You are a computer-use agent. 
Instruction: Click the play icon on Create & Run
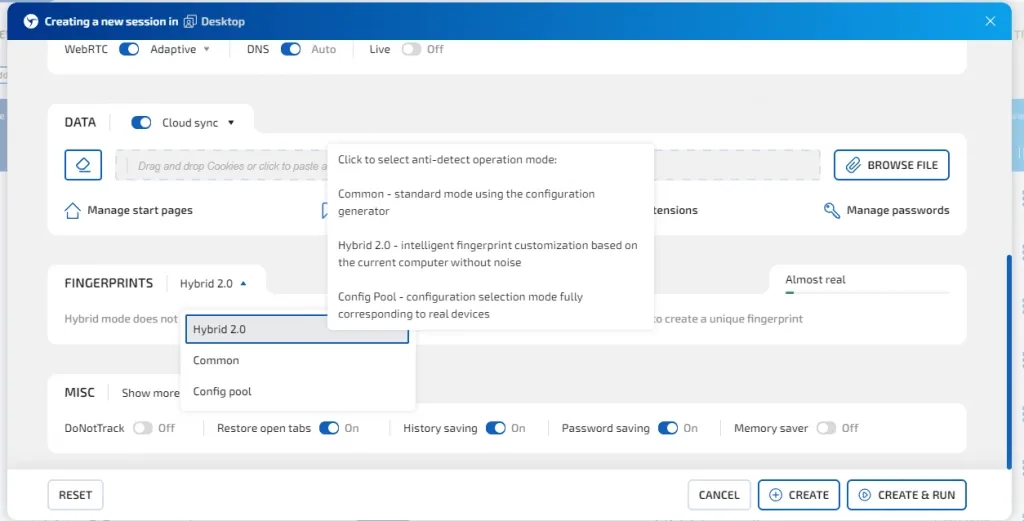[x=864, y=495]
